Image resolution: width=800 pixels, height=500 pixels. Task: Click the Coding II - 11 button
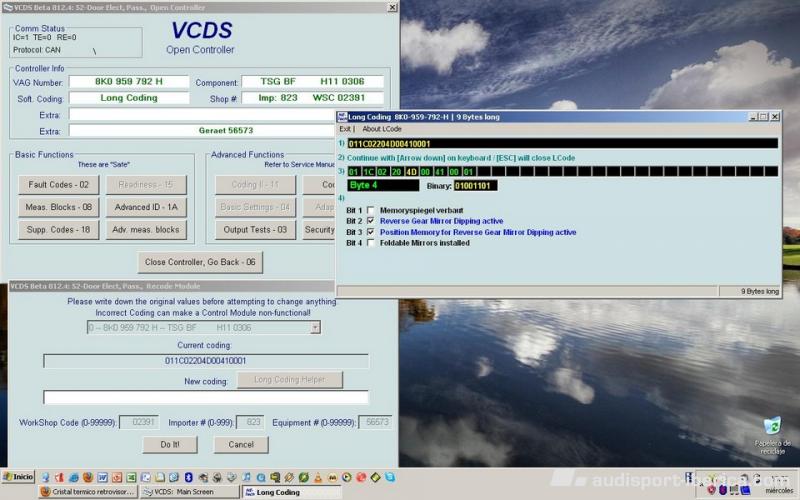pyautogui.click(x=255, y=185)
